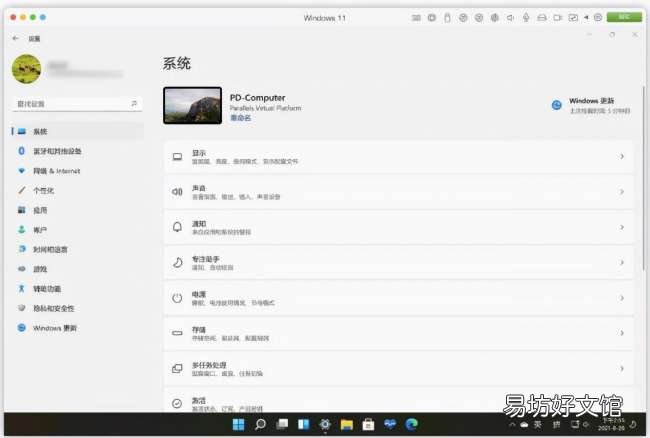Click the Parallels keyboard toolbar icon
Image resolution: width=650 pixels, height=438 pixels.
[x=416, y=17]
